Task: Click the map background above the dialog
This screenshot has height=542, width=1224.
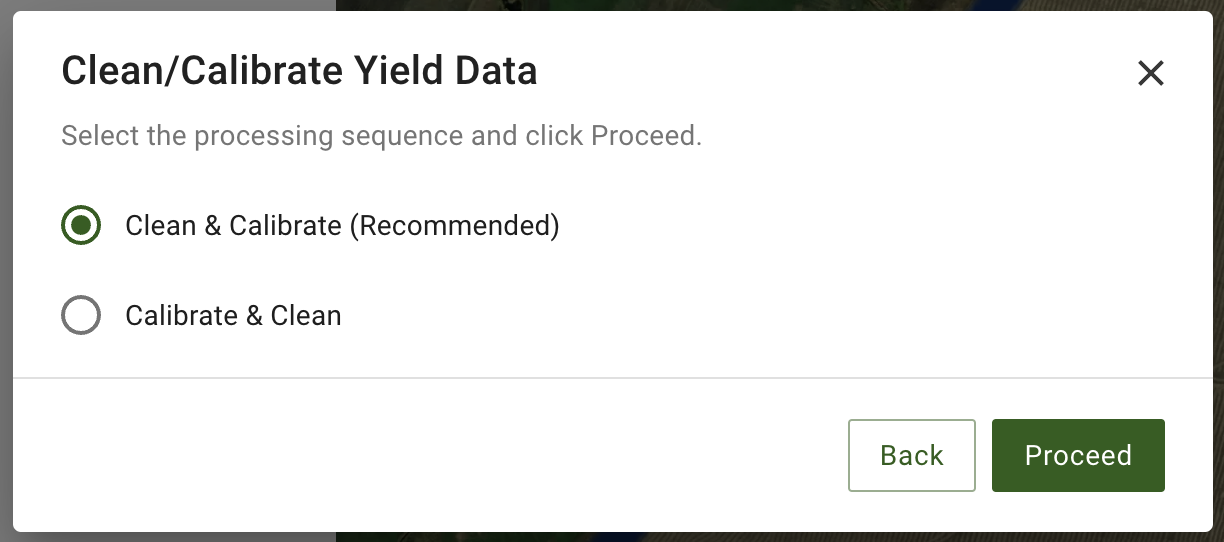Action: coord(700,5)
